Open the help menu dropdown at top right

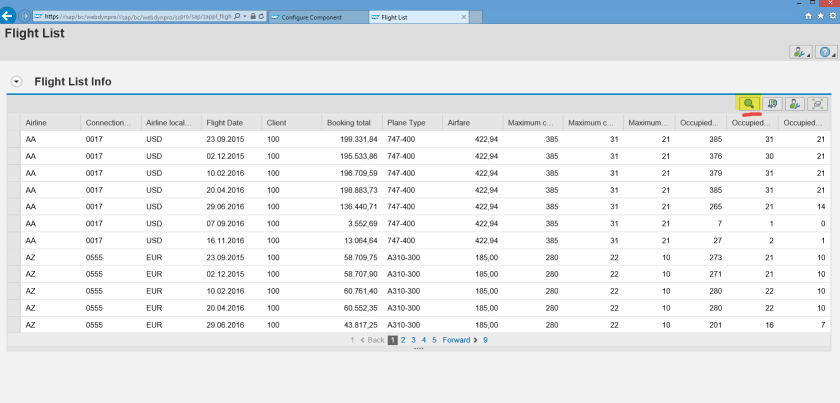tap(825, 52)
